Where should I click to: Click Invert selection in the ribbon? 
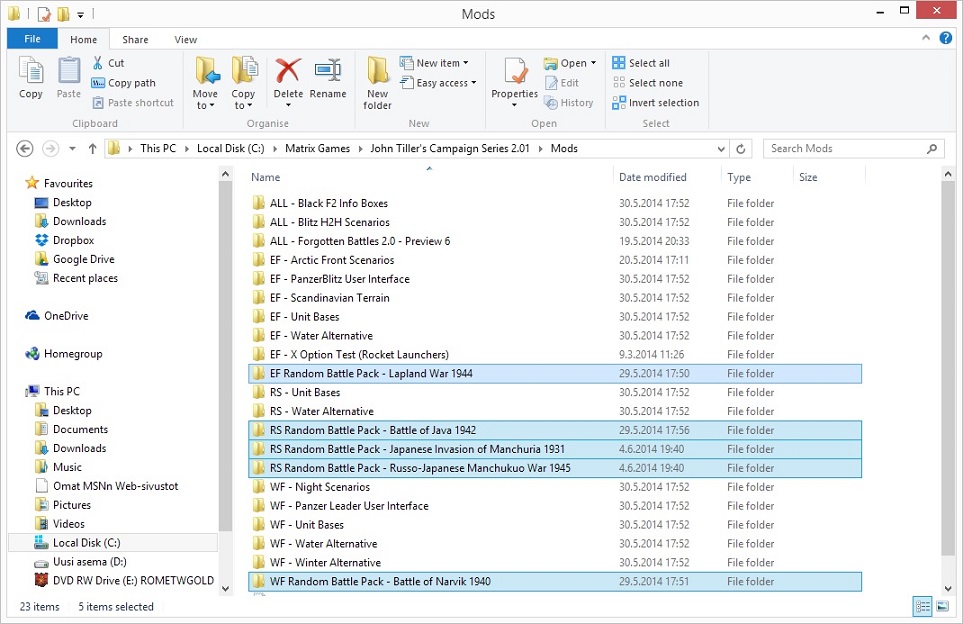(x=655, y=103)
